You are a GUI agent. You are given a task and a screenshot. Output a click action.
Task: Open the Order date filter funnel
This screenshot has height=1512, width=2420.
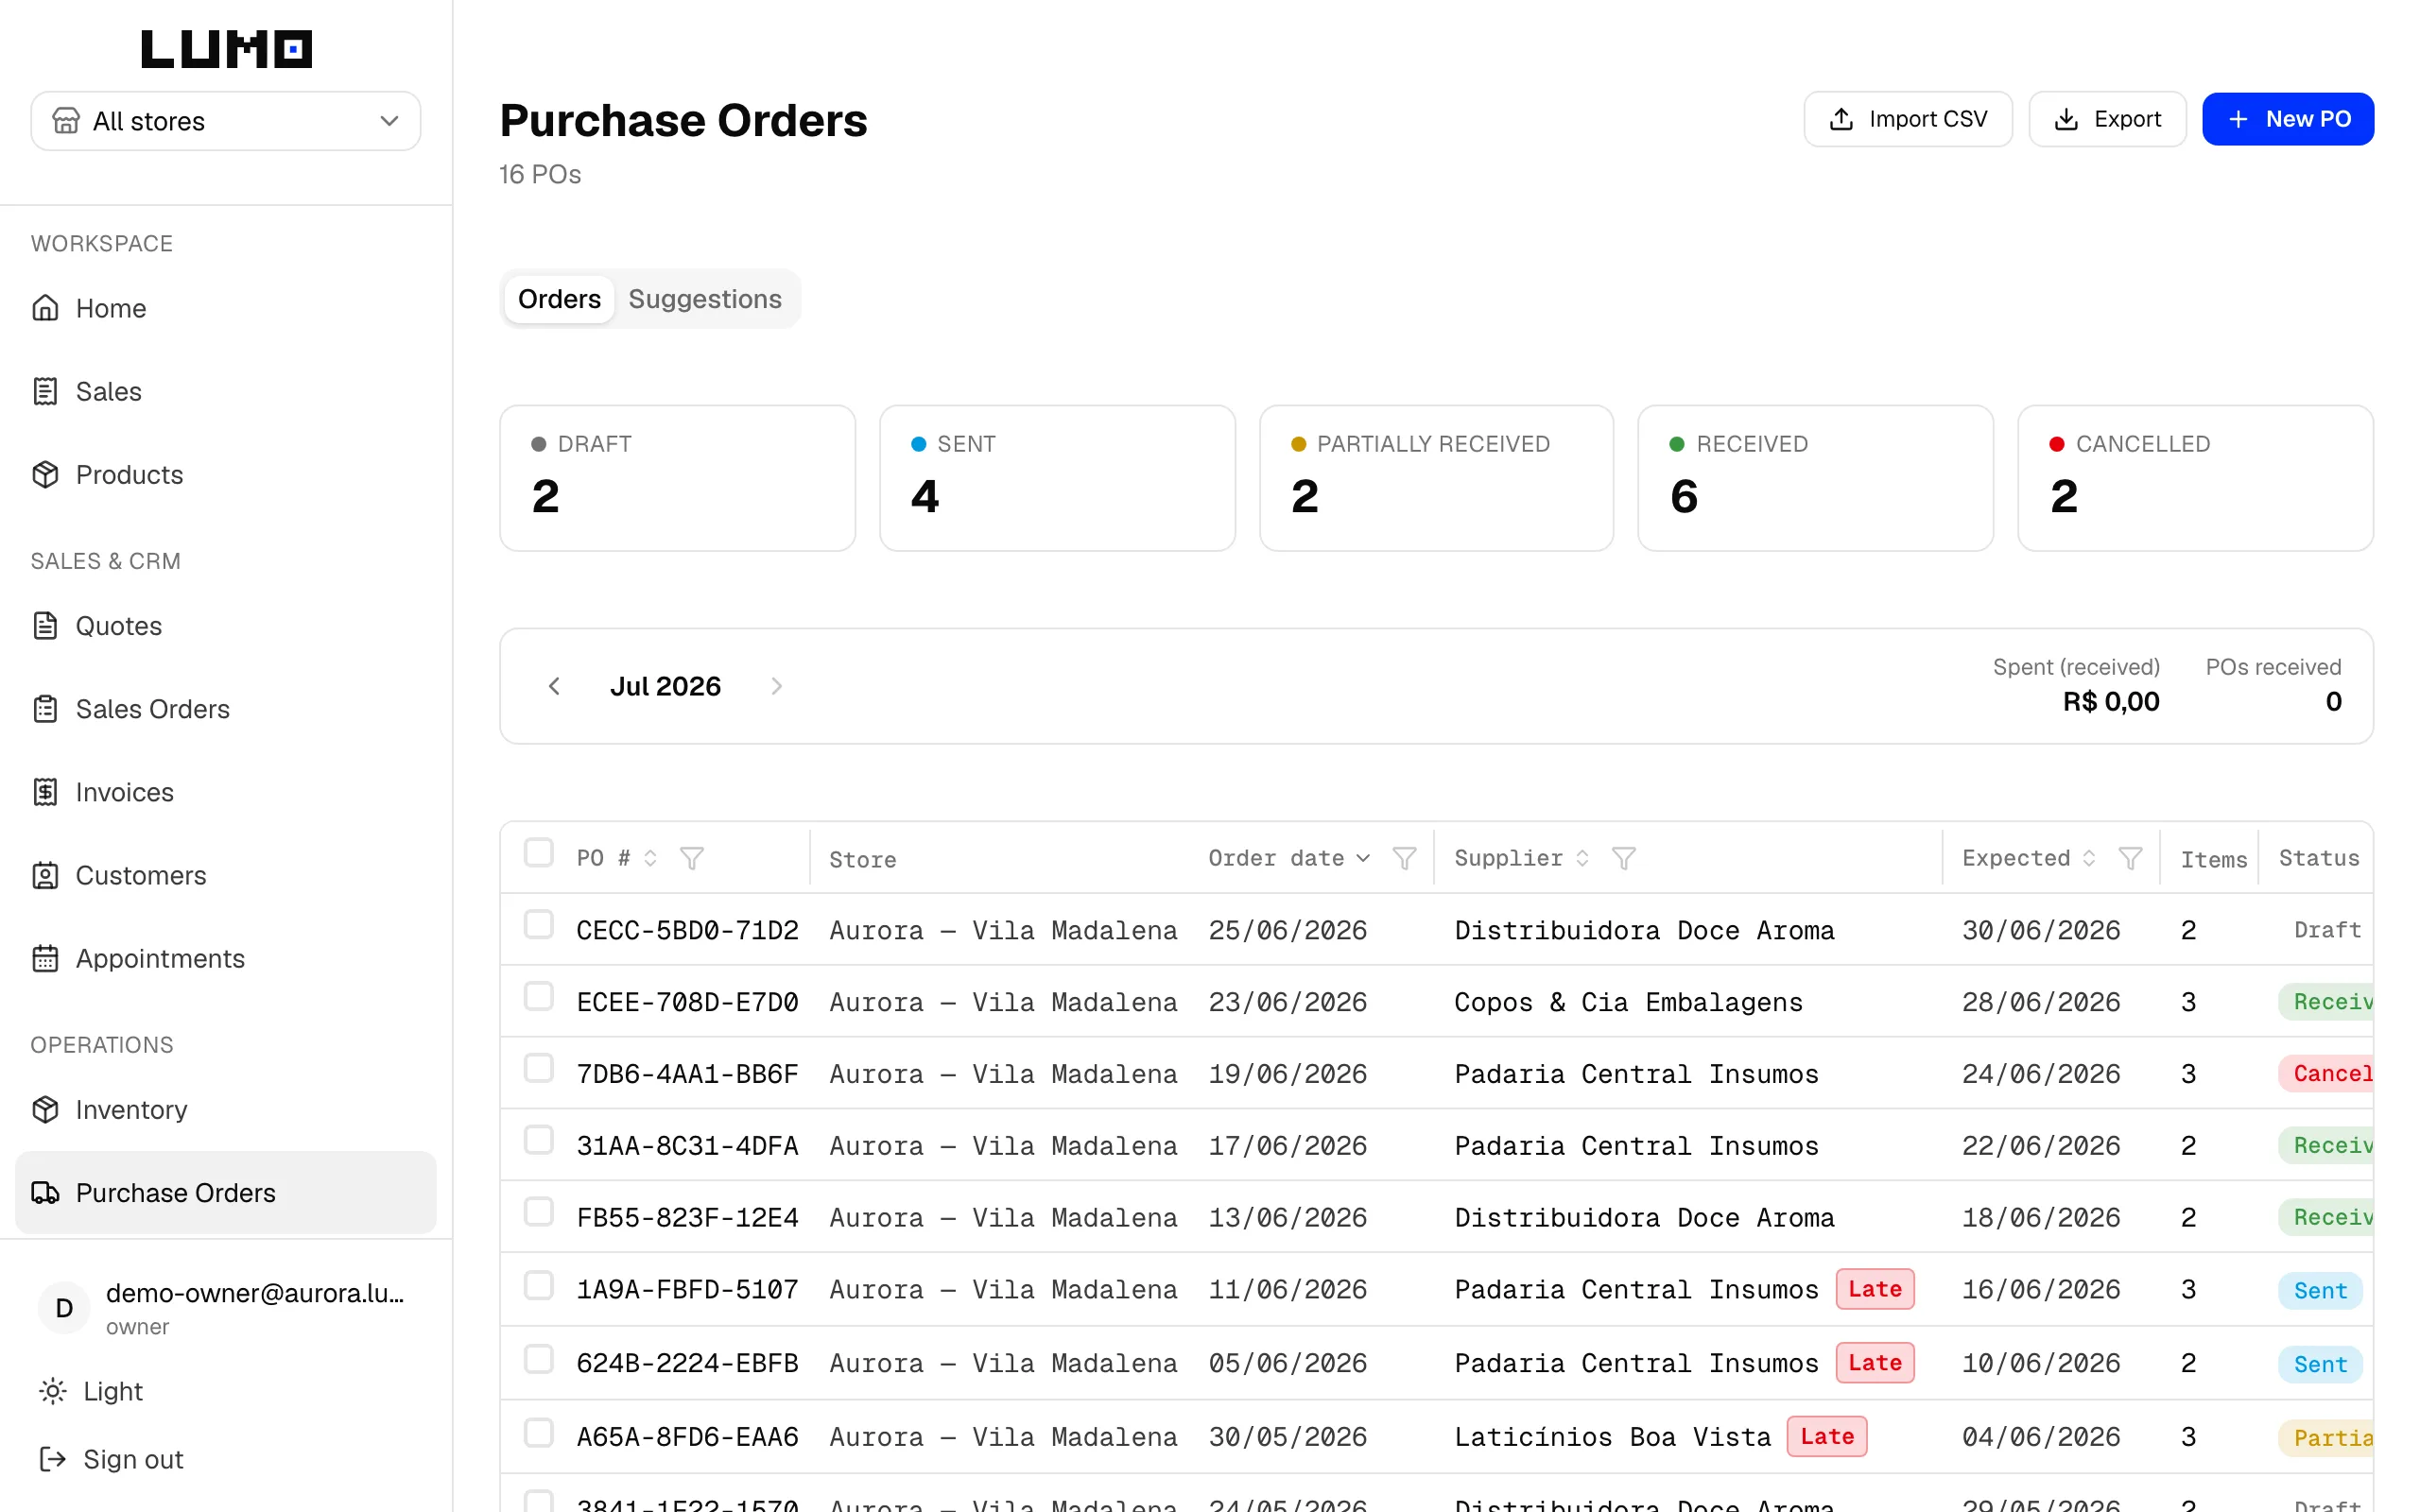point(1404,858)
